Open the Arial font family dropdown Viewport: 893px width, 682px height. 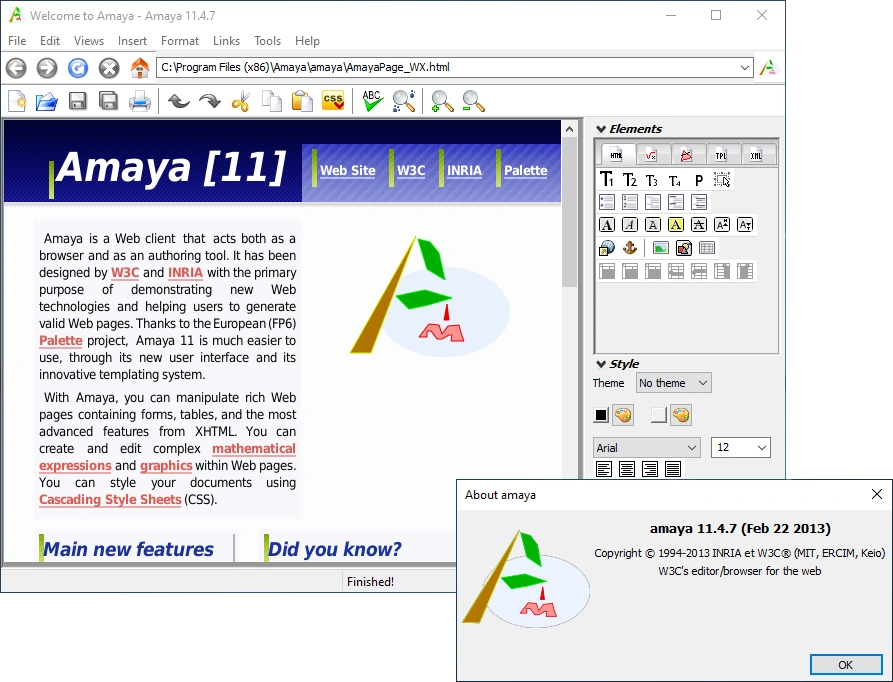[646, 447]
